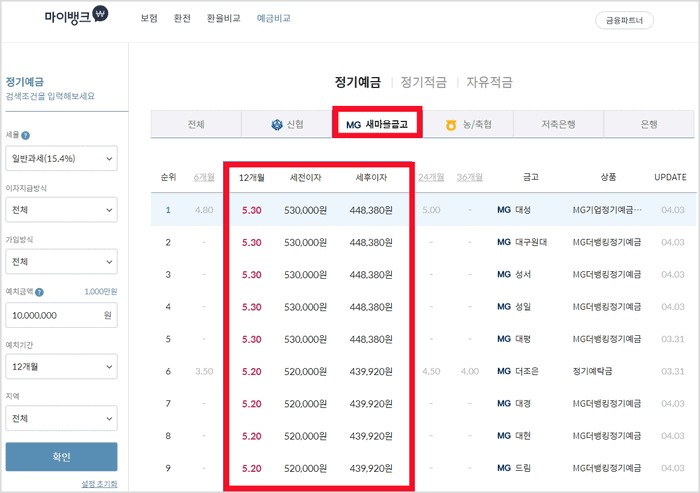This screenshot has width=700, height=493.
Task: Click MG logo in 더조은 row
Action: pyautogui.click(x=504, y=371)
